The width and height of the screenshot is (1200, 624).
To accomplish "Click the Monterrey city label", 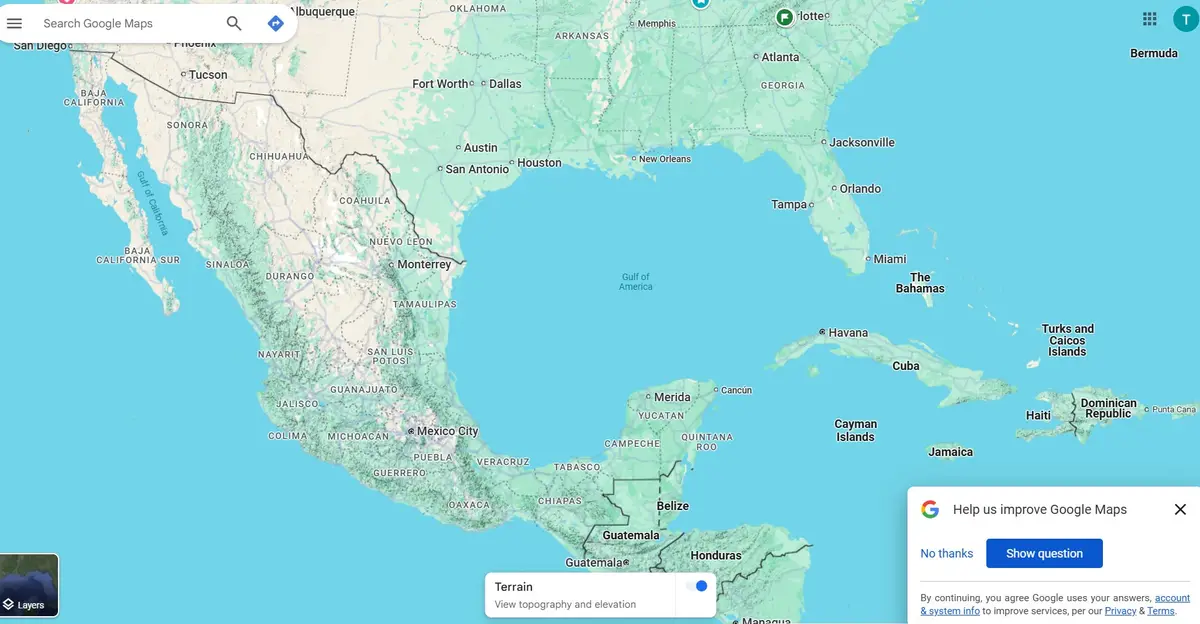I will pos(424,264).
